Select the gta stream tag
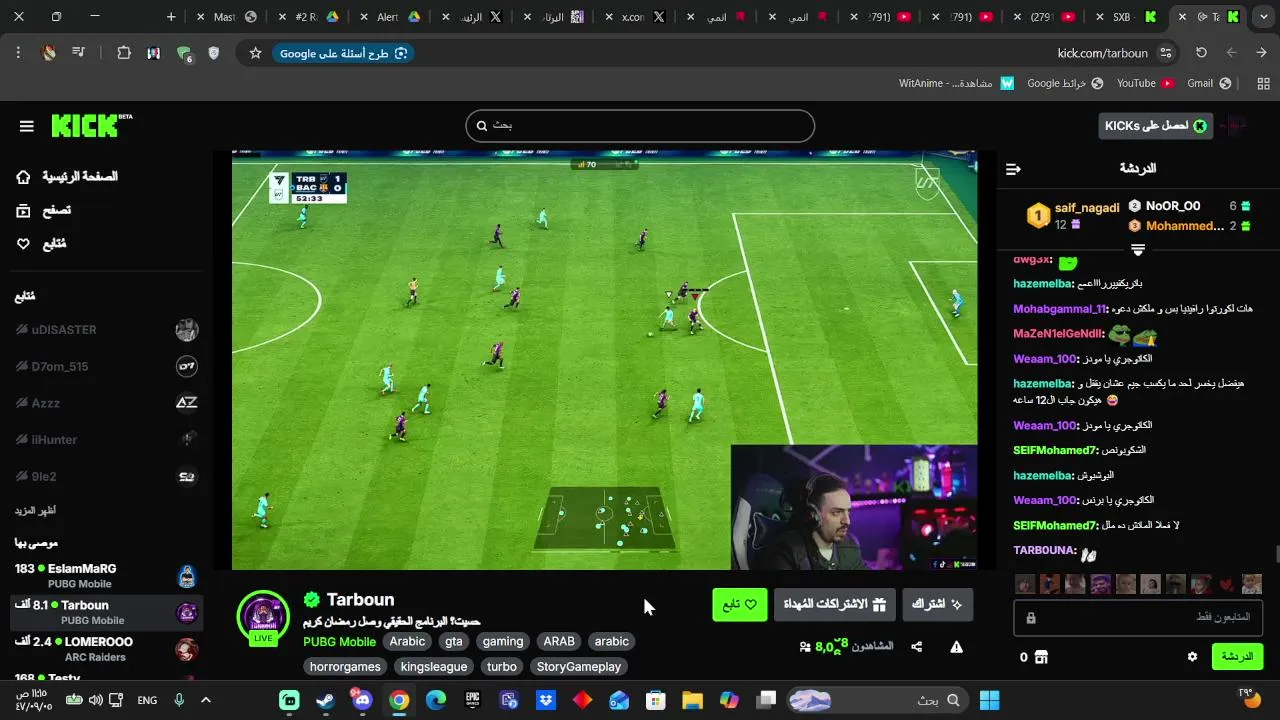The image size is (1280, 720). 454,642
